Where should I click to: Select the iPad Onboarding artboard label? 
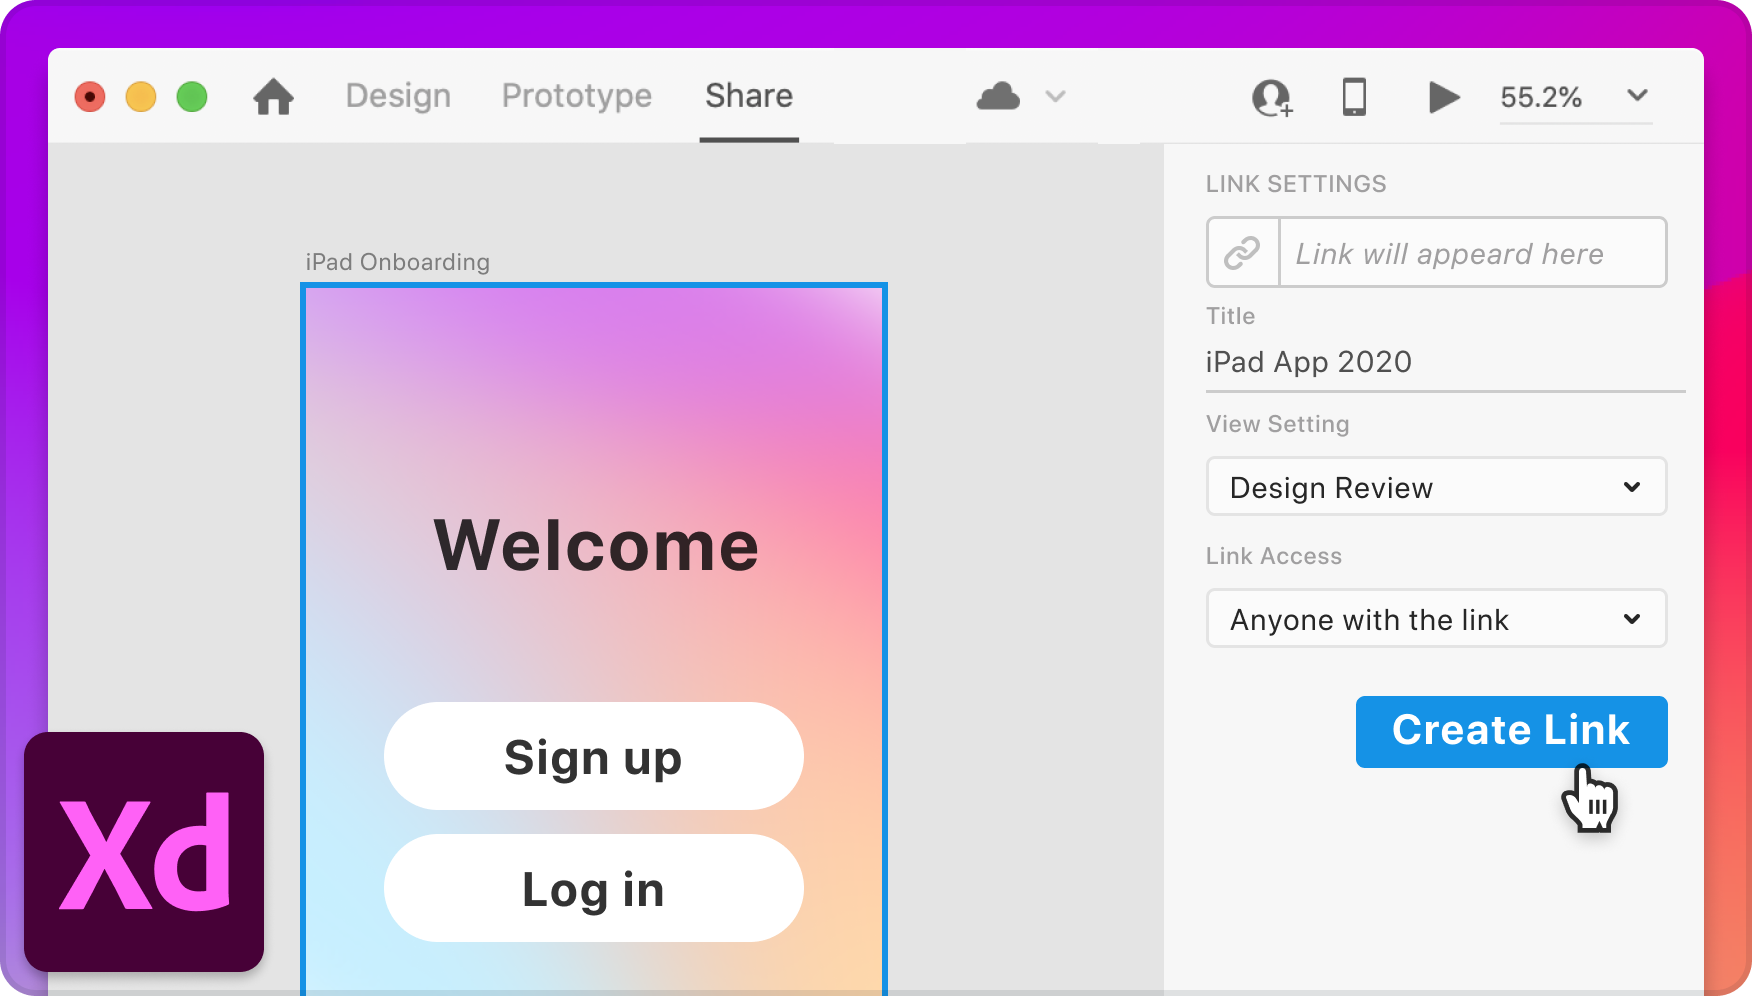398,262
